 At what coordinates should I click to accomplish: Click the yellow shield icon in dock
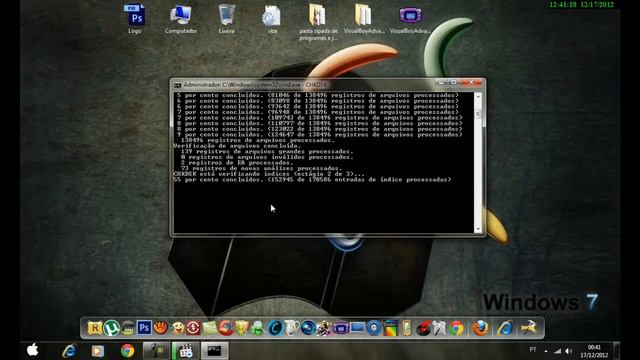(242, 328)
